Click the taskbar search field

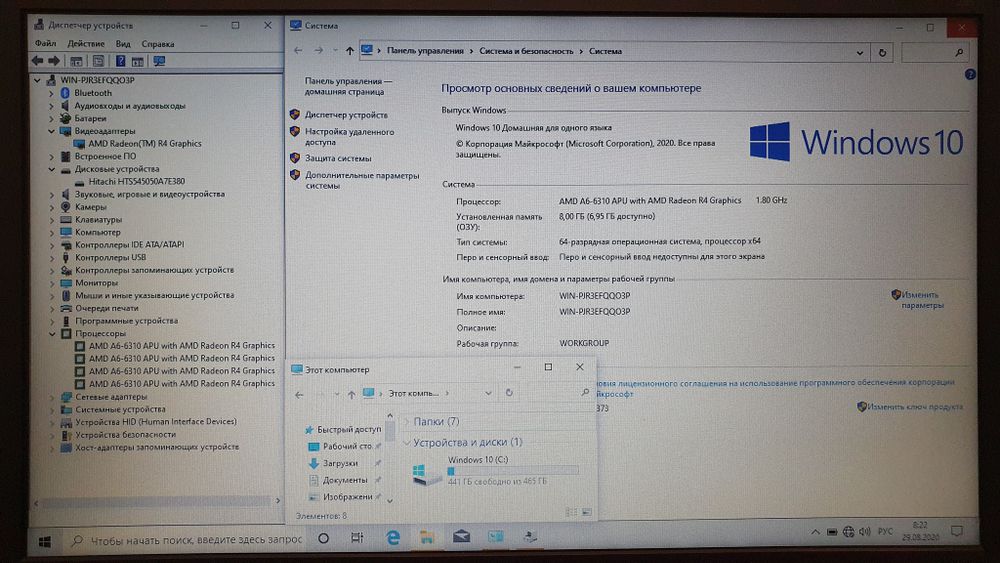[186, 540]
